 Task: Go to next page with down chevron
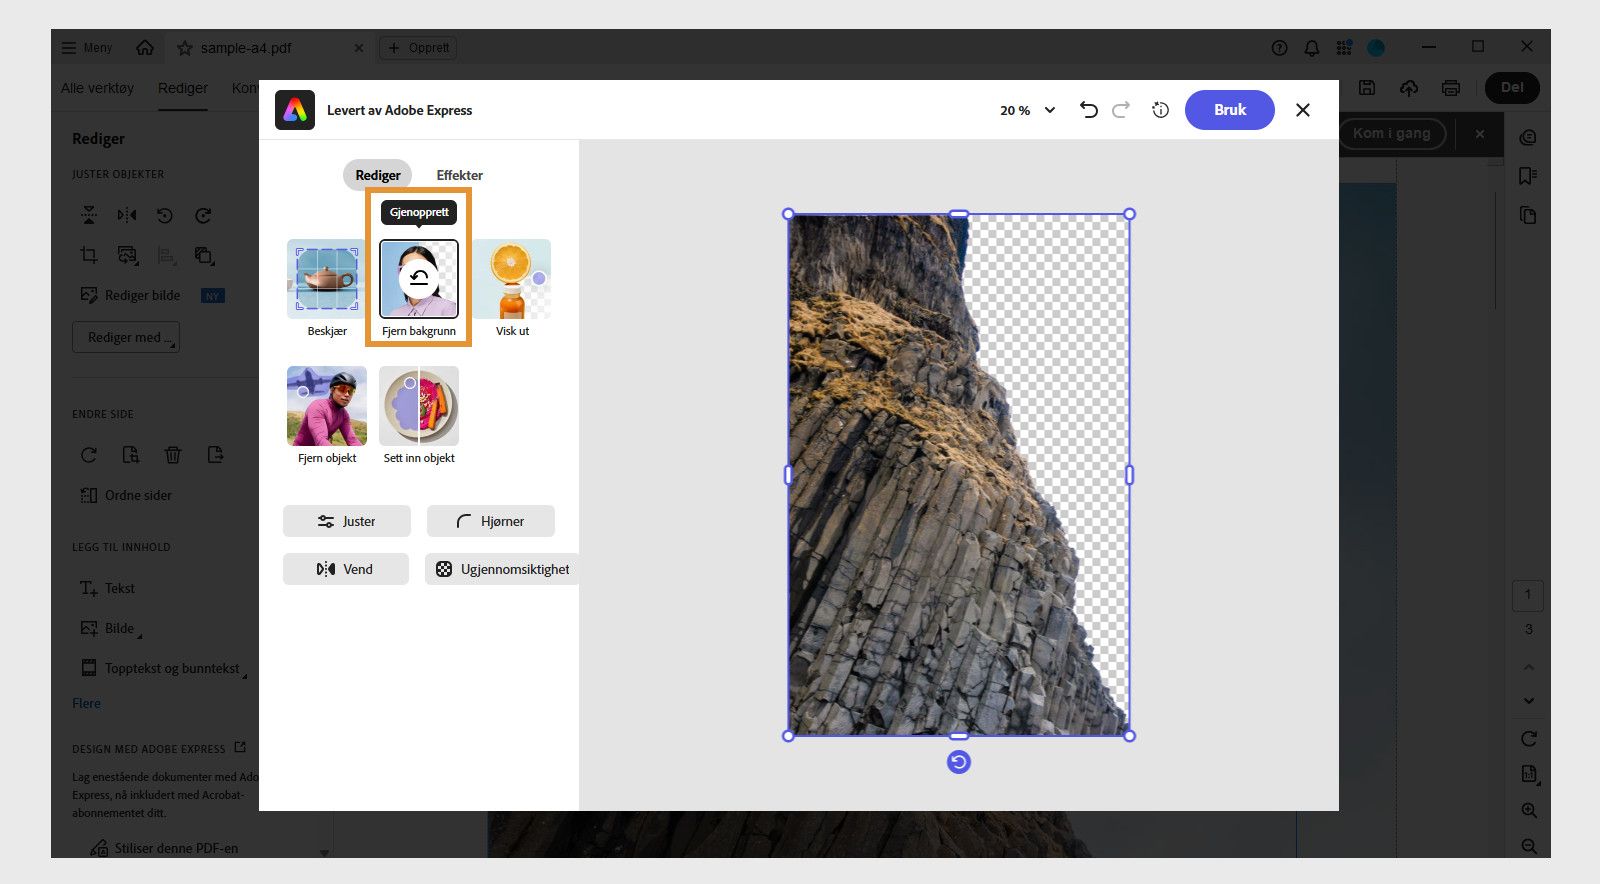(x=1528, y=700)
